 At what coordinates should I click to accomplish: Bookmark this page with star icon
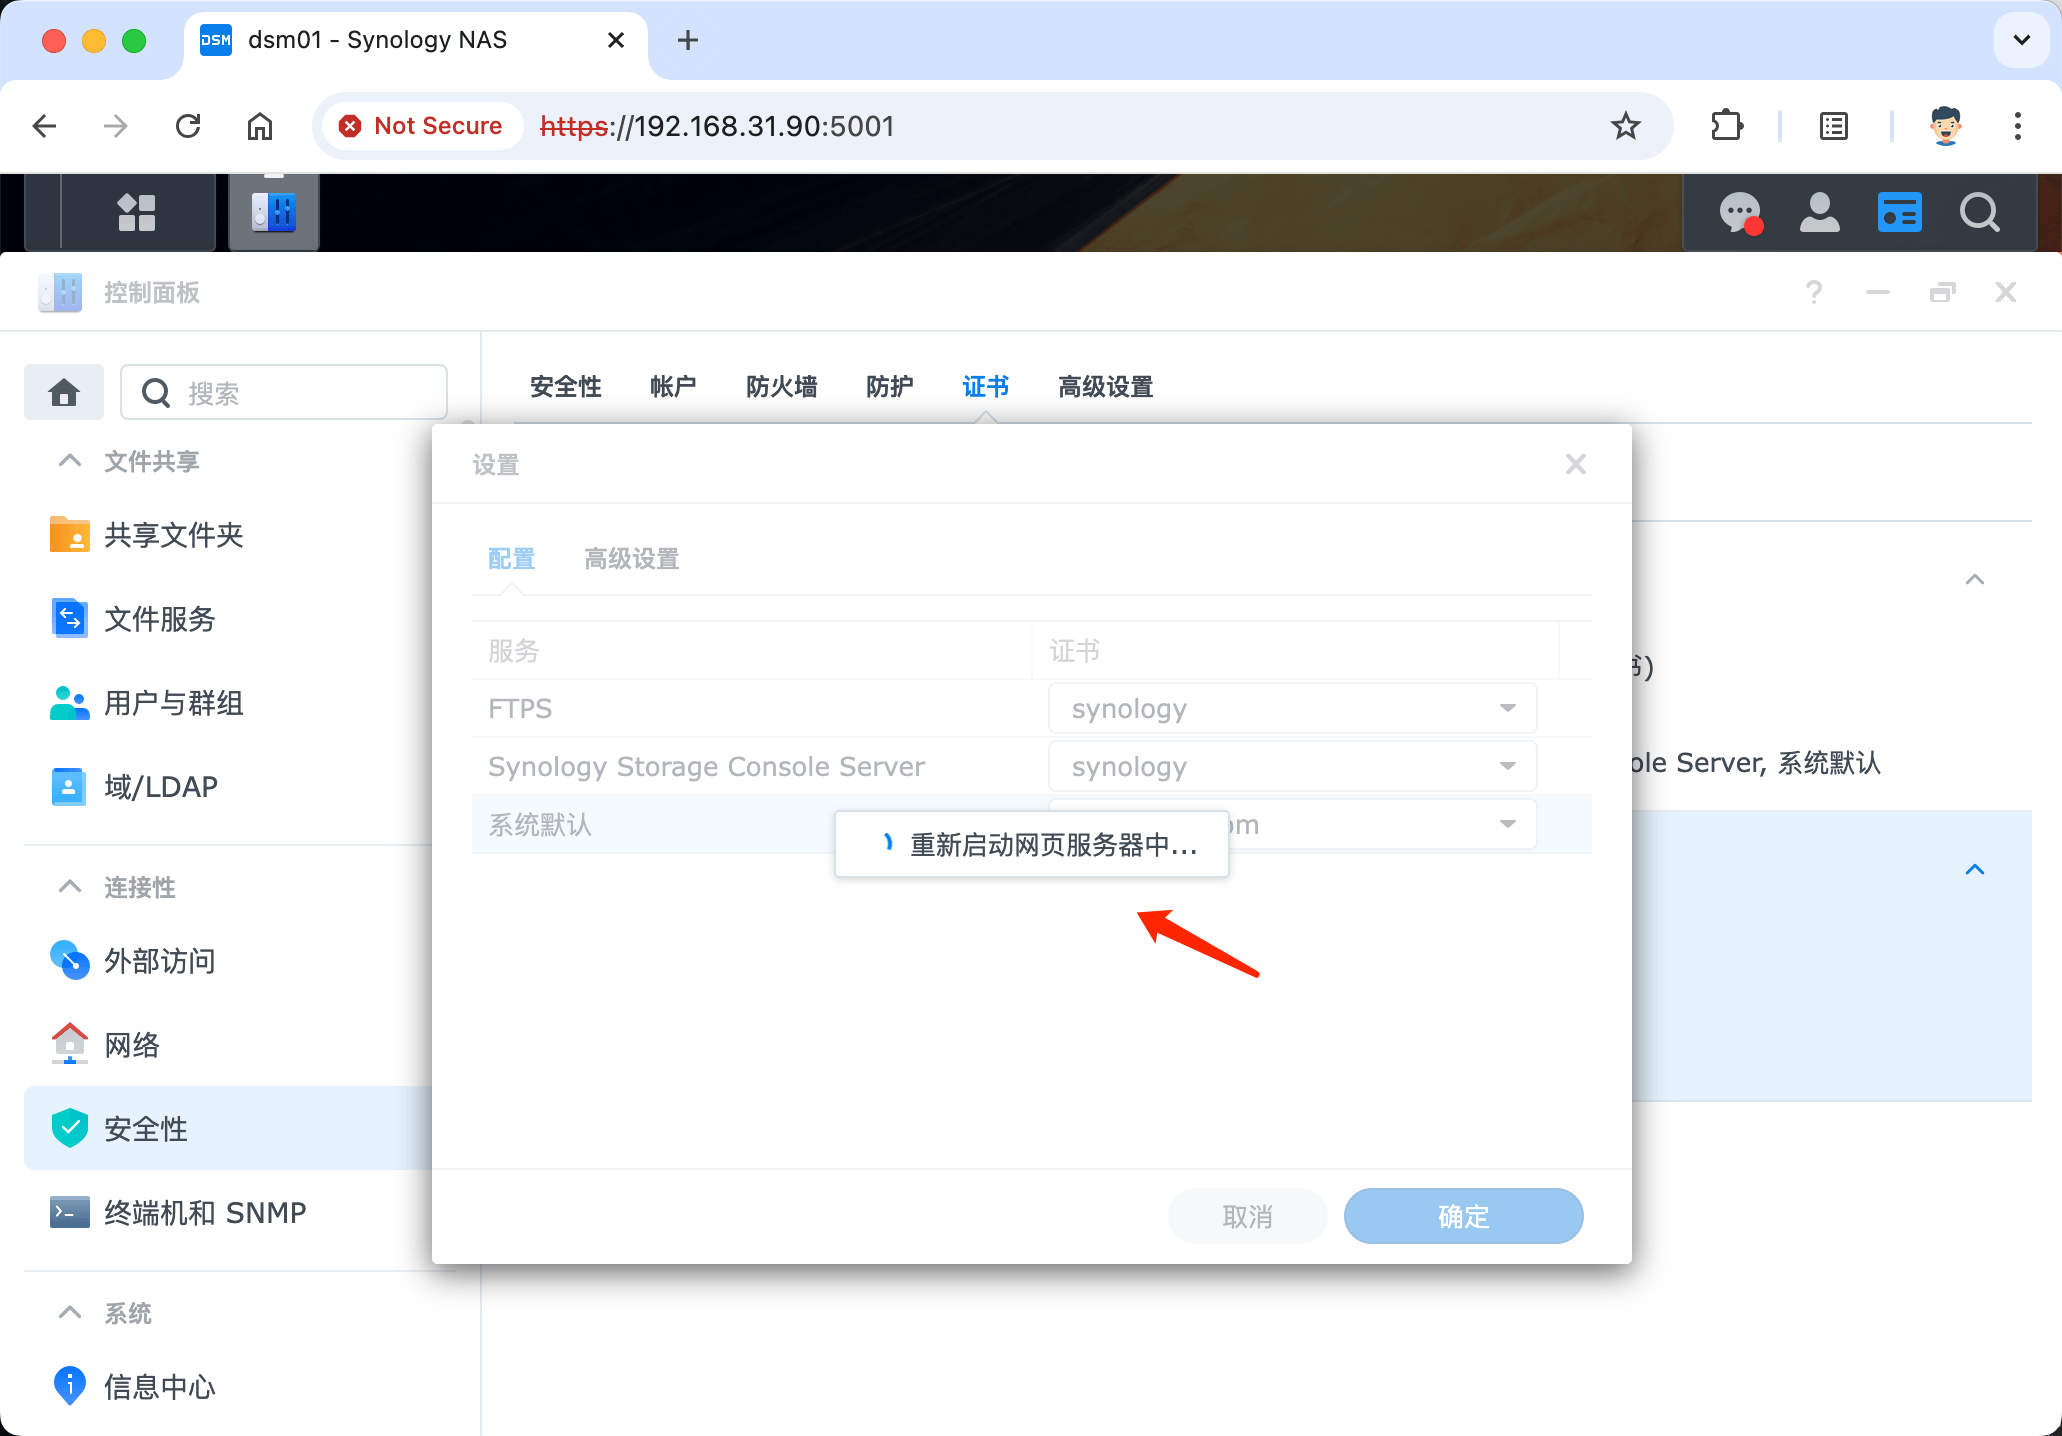(1626, 126)
